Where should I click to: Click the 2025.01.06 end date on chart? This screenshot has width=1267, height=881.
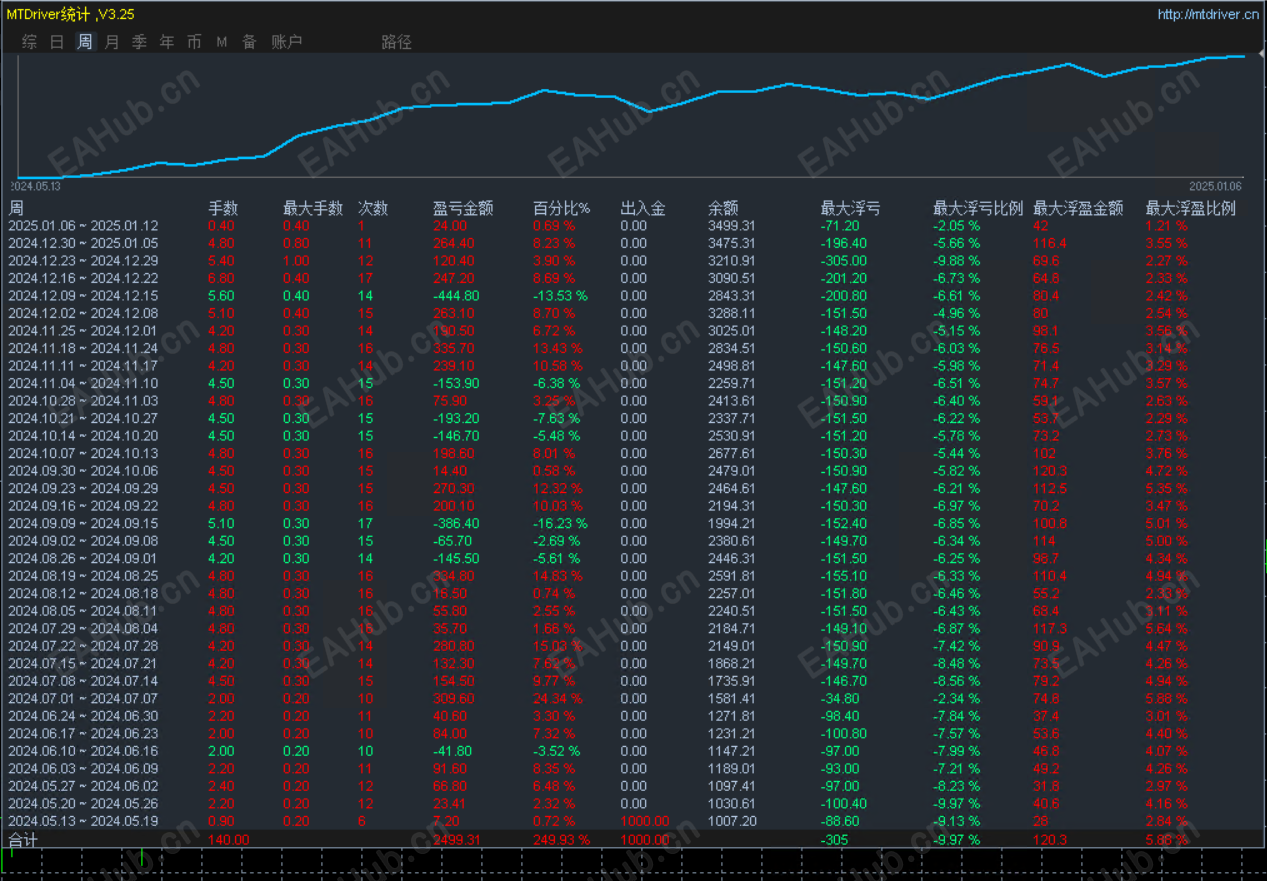tap(1215, 186)
